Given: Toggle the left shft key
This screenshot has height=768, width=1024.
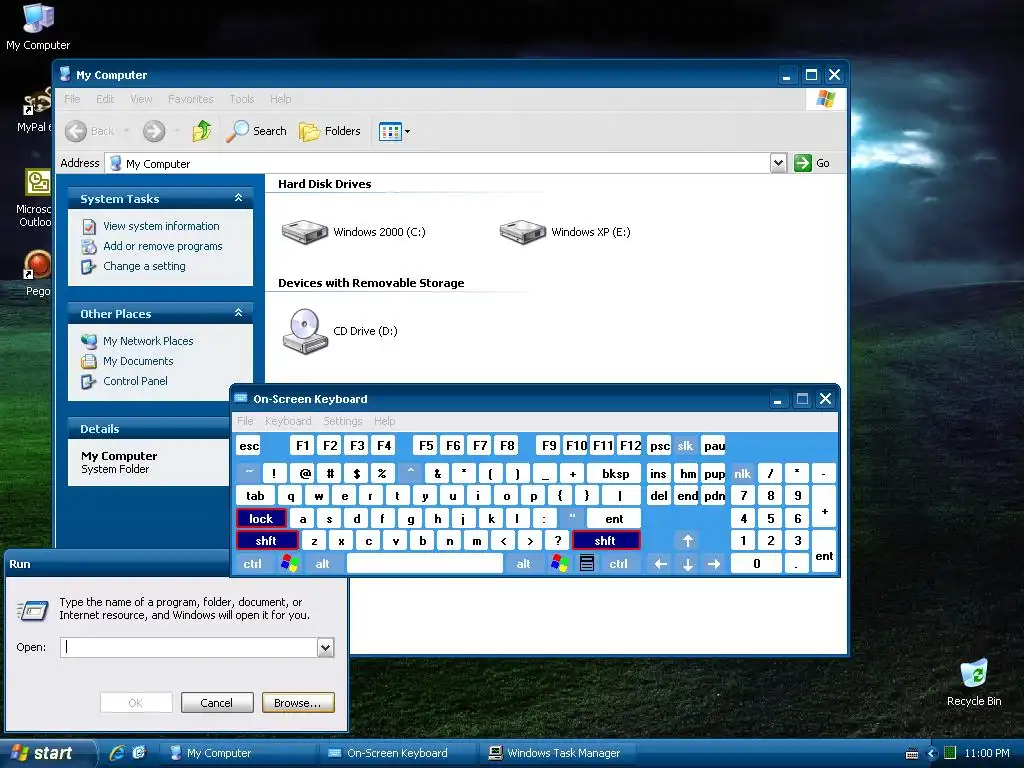Looking at the screenshot, I should click(266, 541).
